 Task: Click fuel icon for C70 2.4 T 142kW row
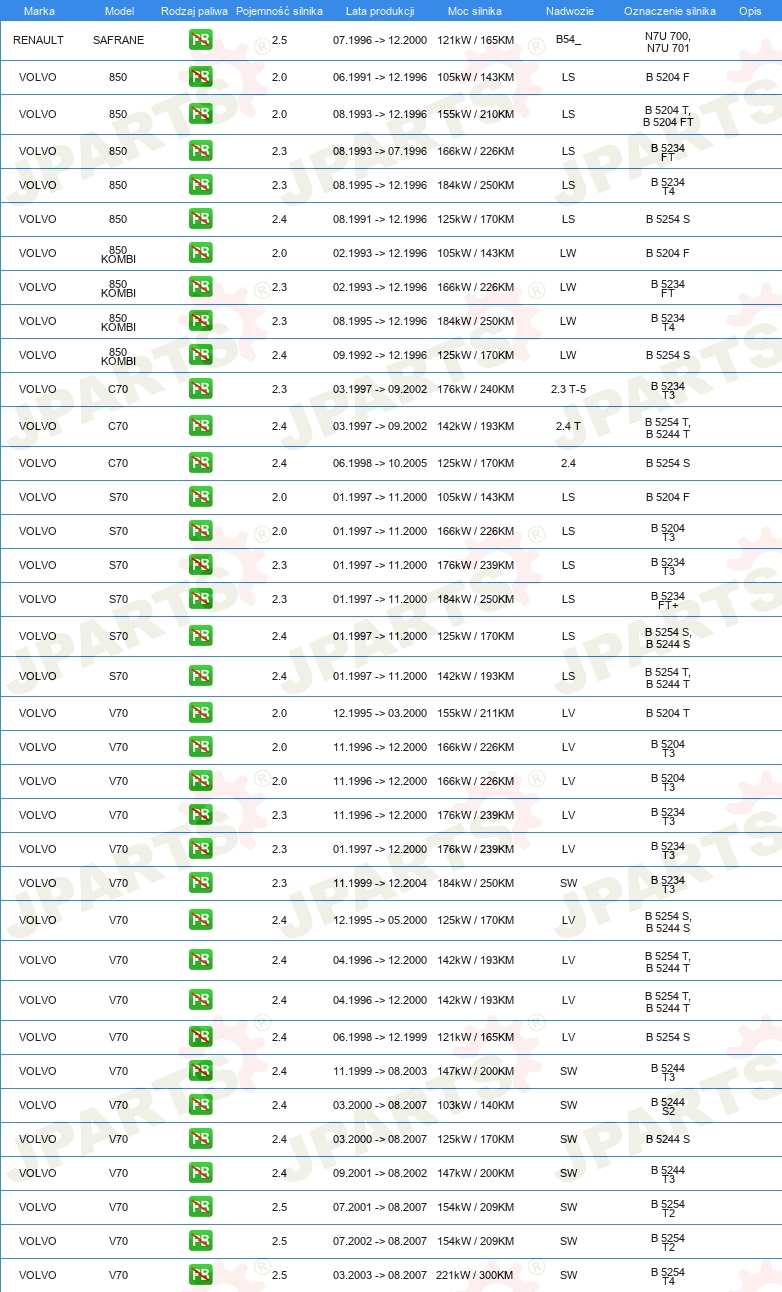click(200, 426)
